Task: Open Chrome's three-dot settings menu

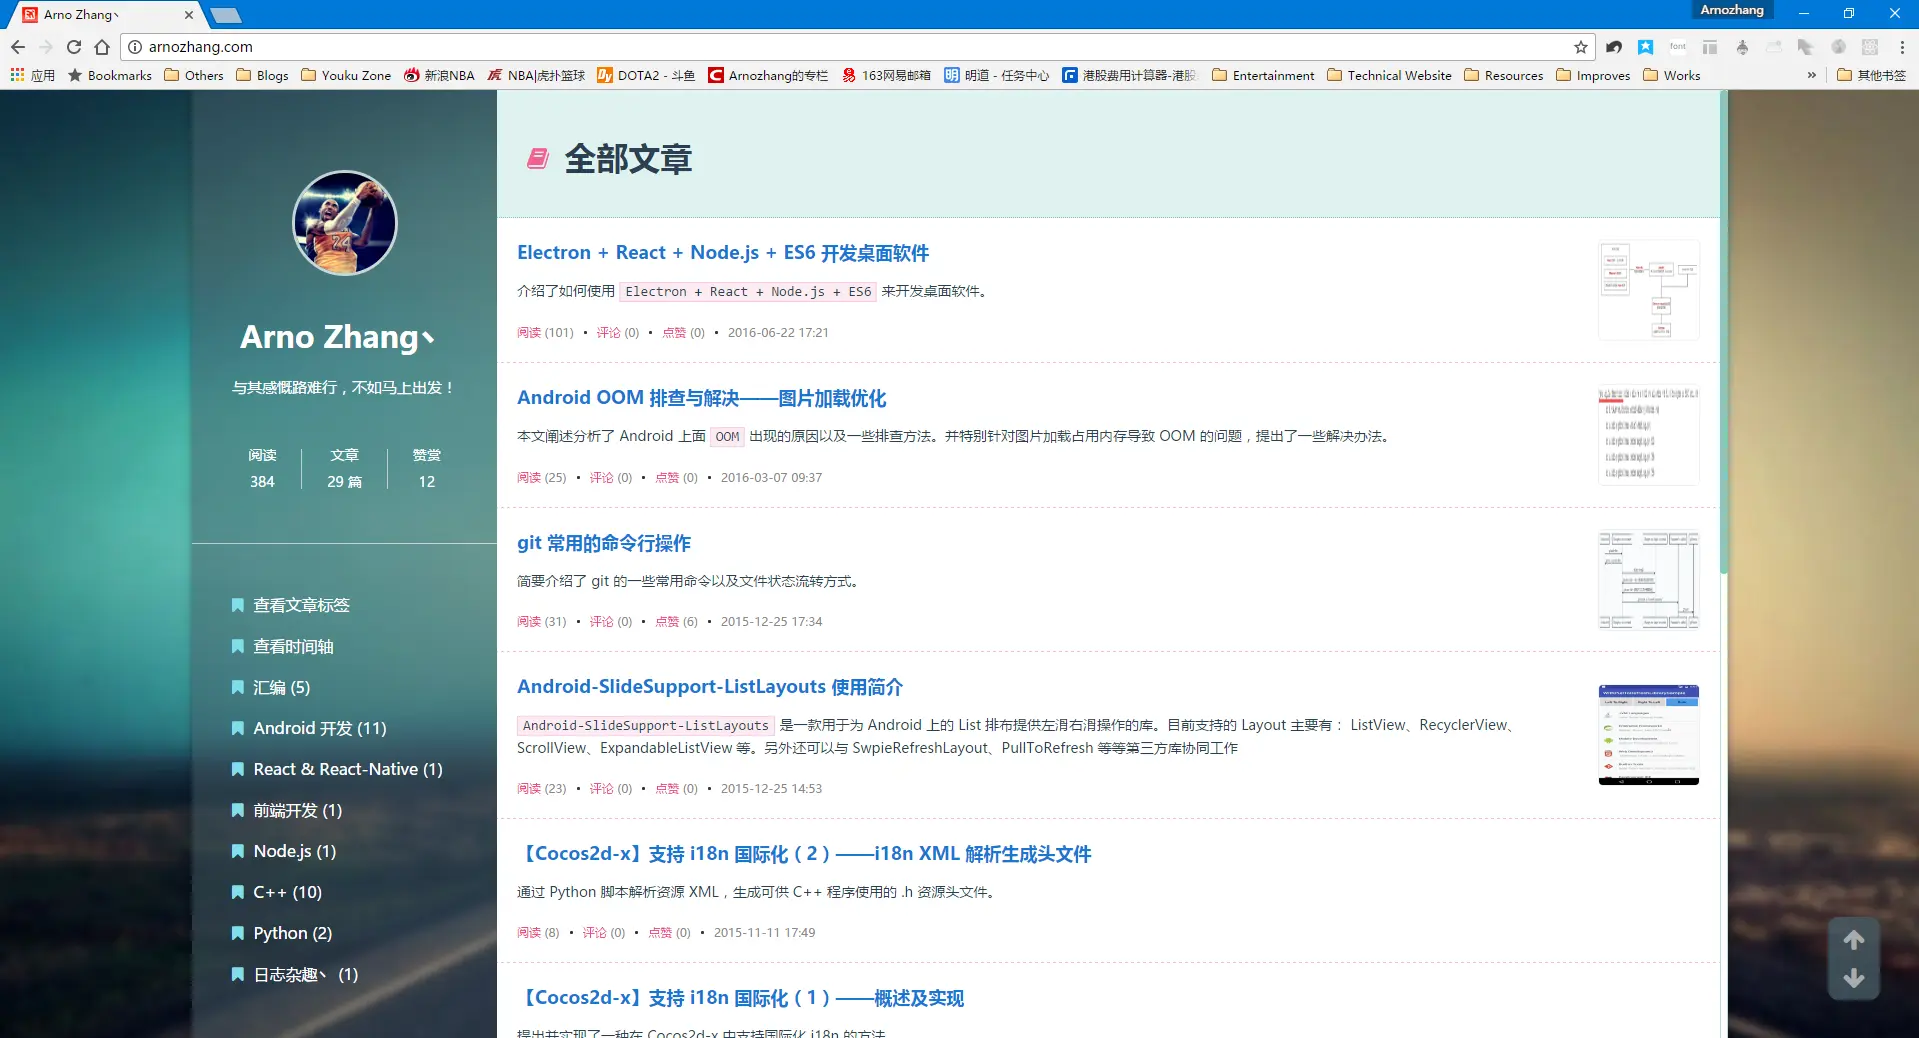Action: tap(1902, 47)
